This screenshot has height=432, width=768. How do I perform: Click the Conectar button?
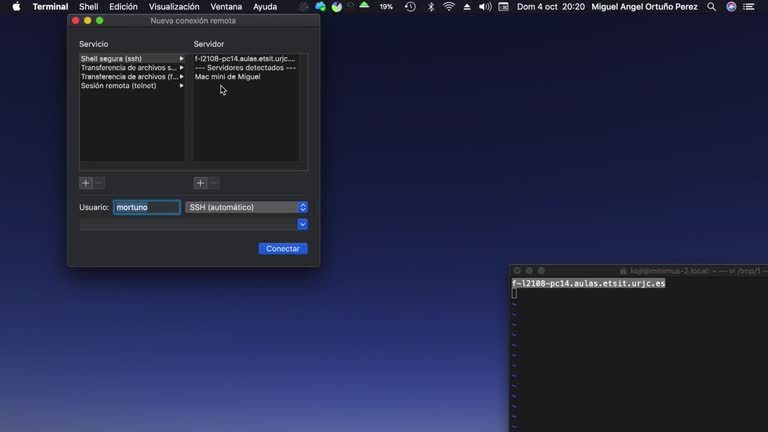click(283, 249)
